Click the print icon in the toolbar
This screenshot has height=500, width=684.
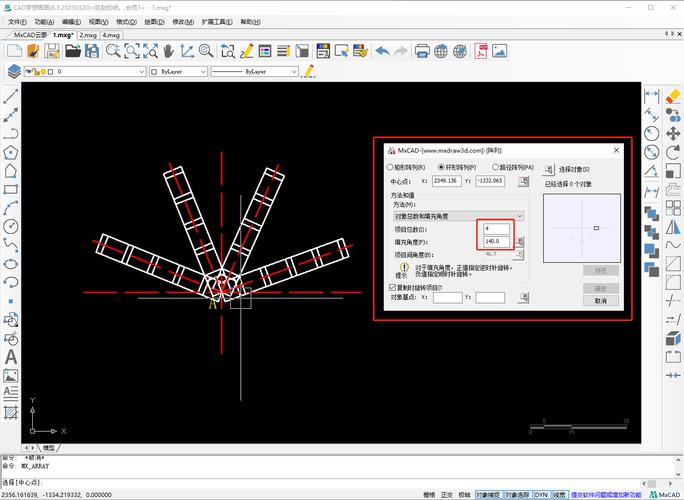[x=422, y=50]
